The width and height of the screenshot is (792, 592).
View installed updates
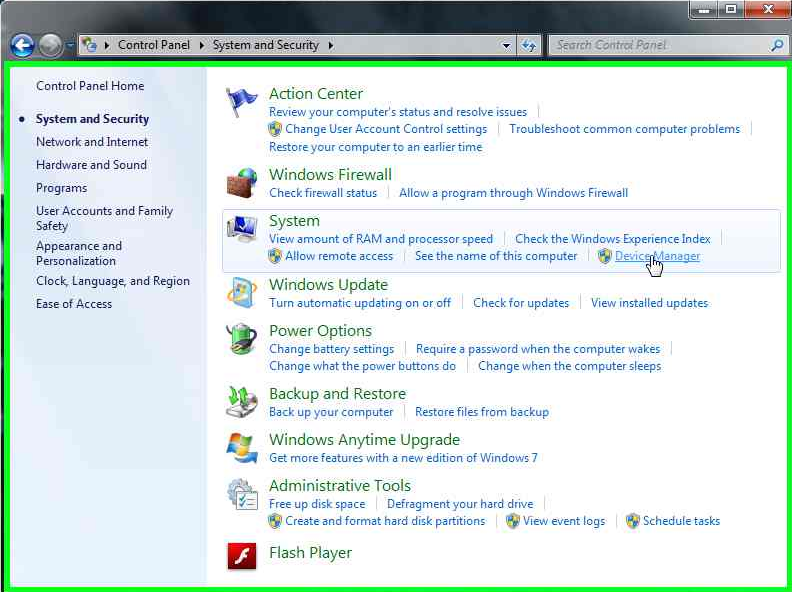tap(650, 303)
